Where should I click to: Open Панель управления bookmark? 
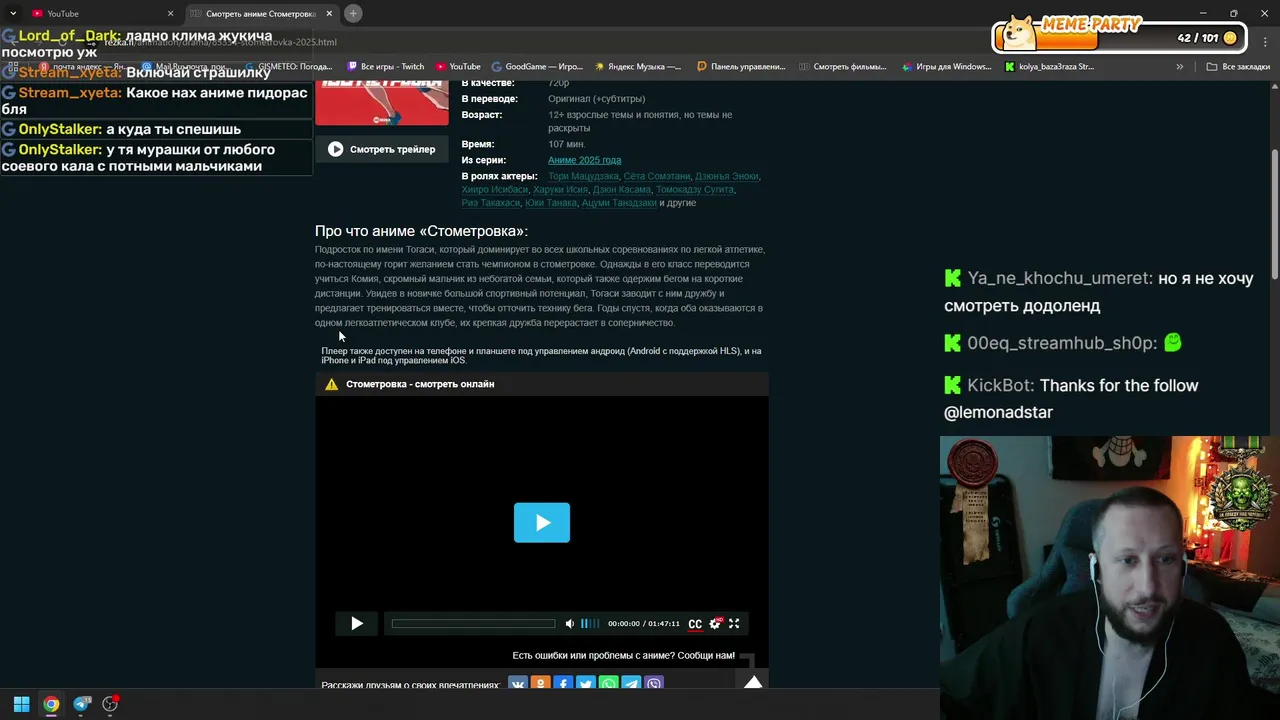741,67
